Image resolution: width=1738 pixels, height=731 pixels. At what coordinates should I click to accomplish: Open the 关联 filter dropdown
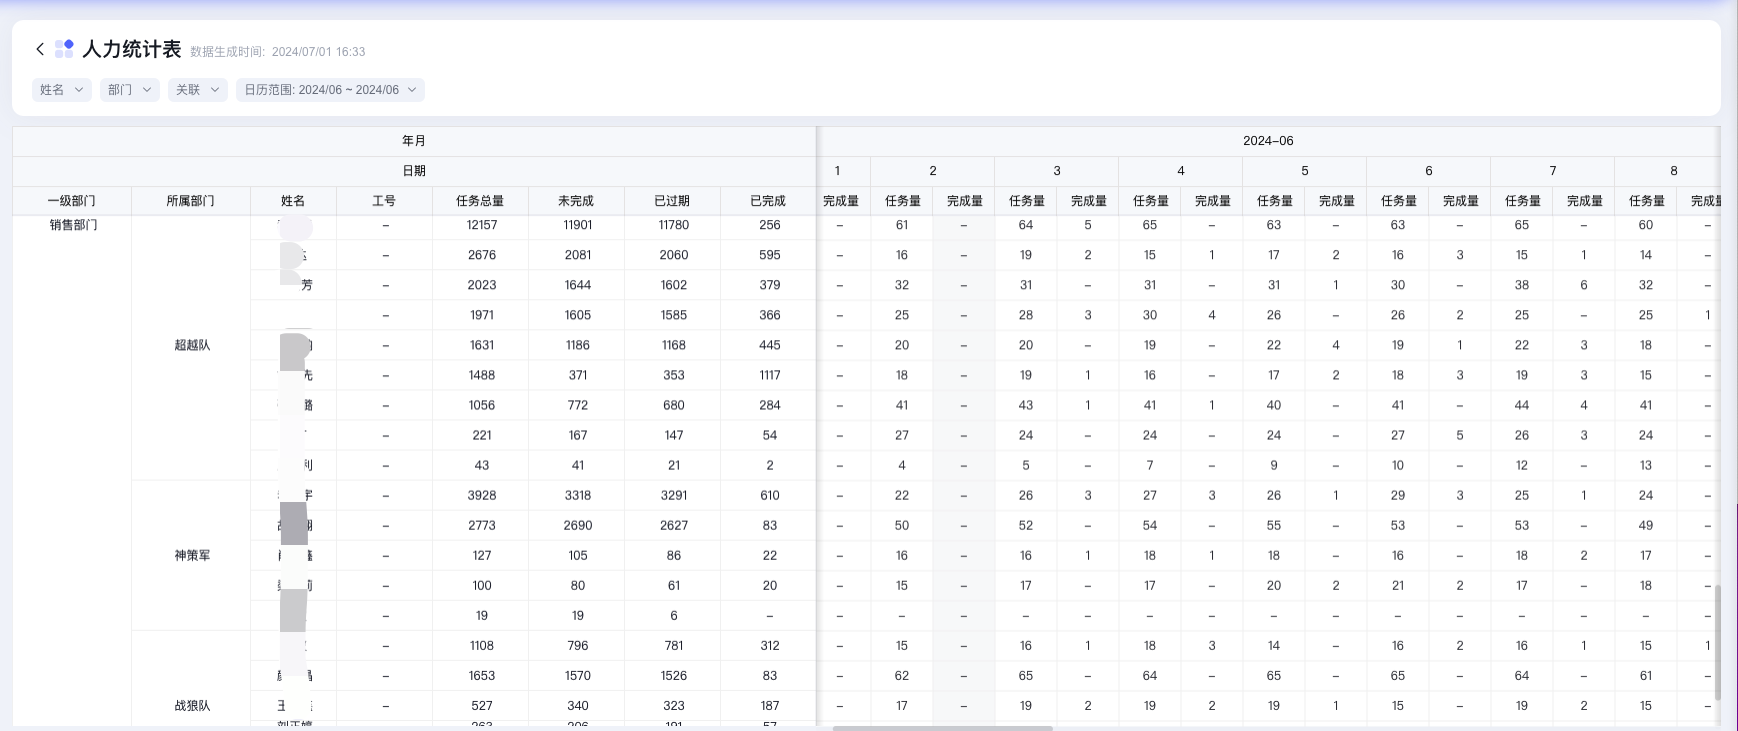tap(198, 90)
